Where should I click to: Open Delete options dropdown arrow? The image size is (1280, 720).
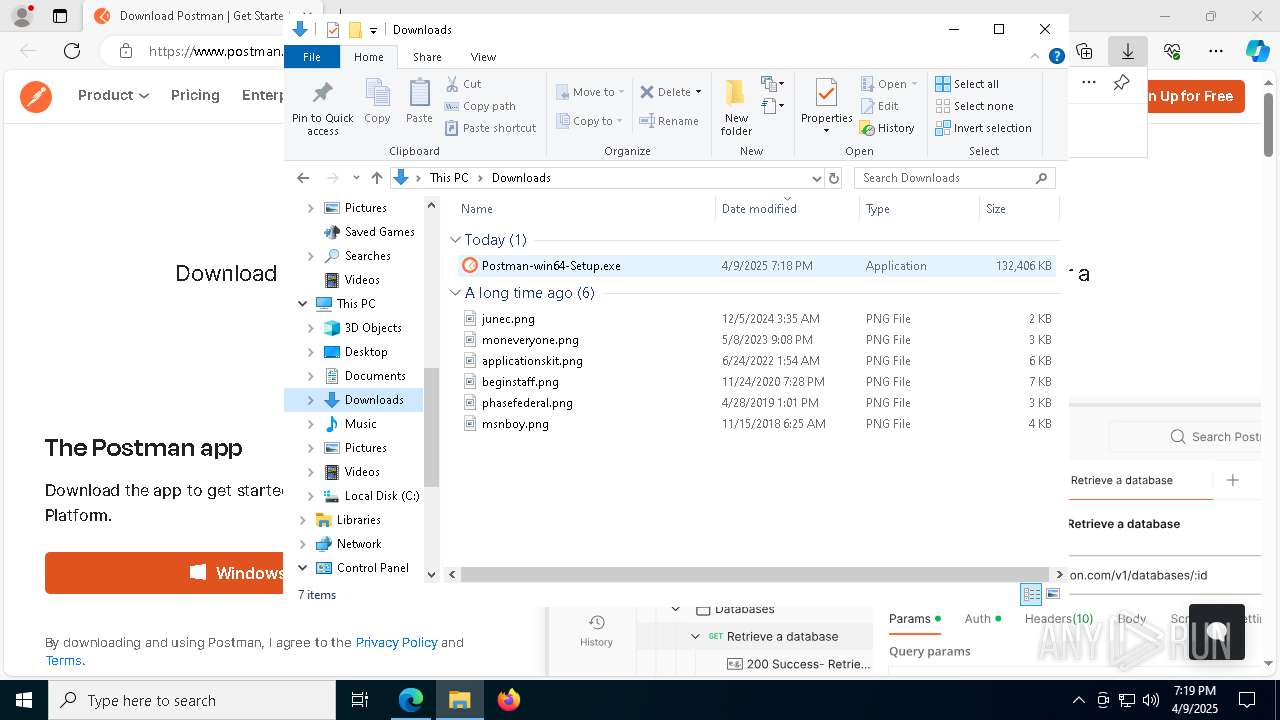[x=698, y=92]
